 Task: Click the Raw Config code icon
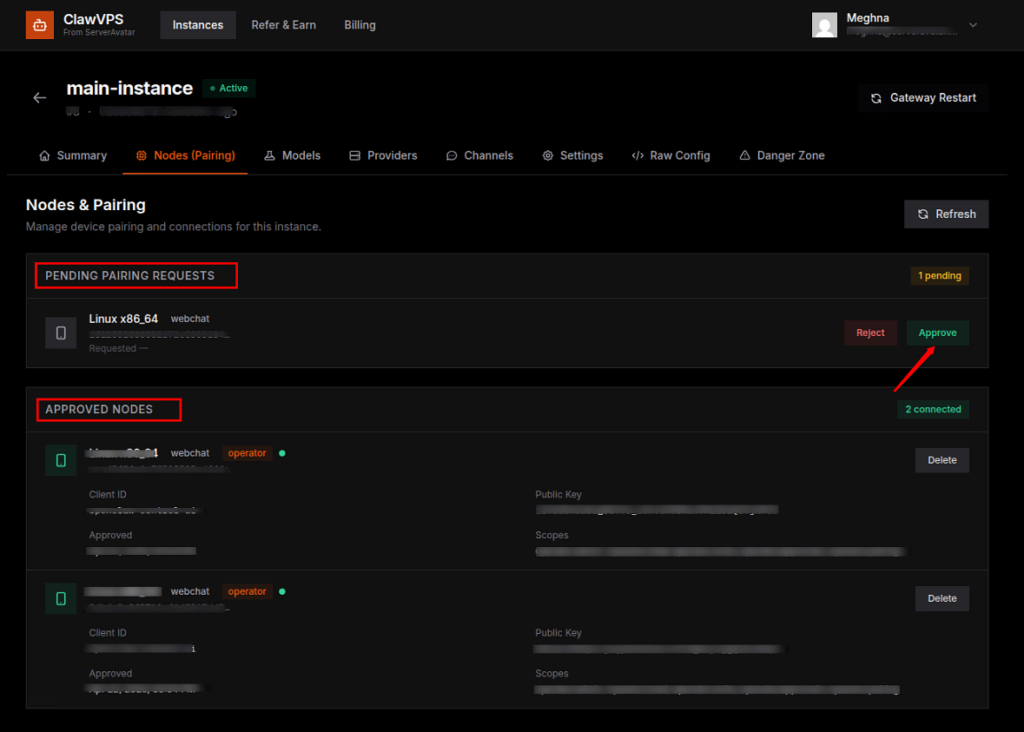pos(637,155)
